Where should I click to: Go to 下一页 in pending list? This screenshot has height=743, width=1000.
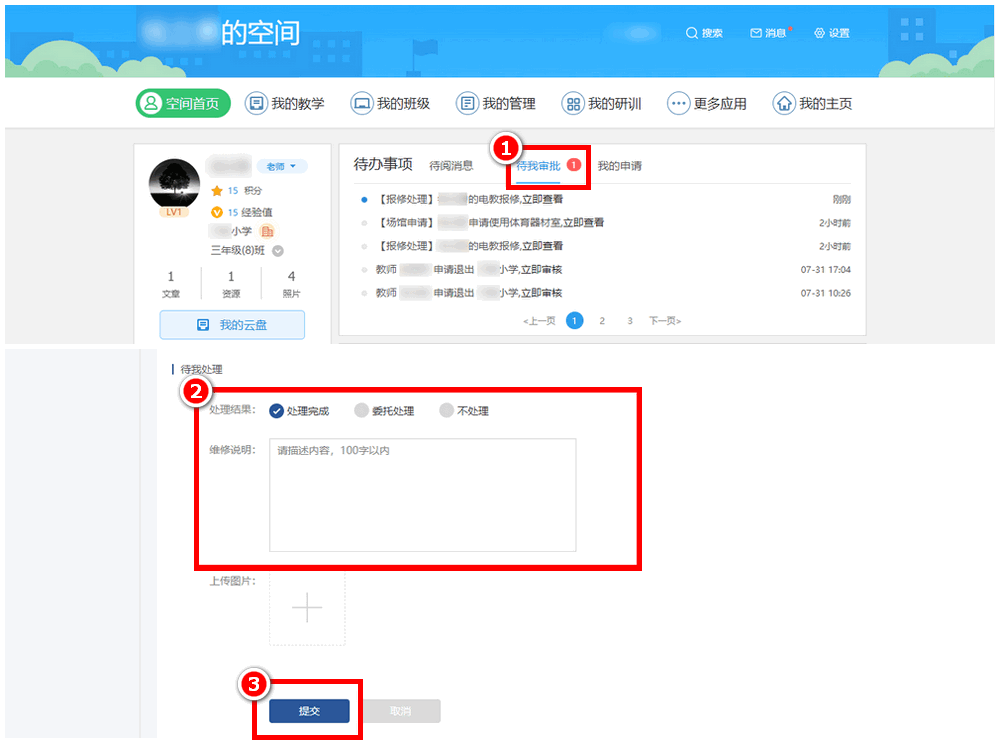[664, 321]
